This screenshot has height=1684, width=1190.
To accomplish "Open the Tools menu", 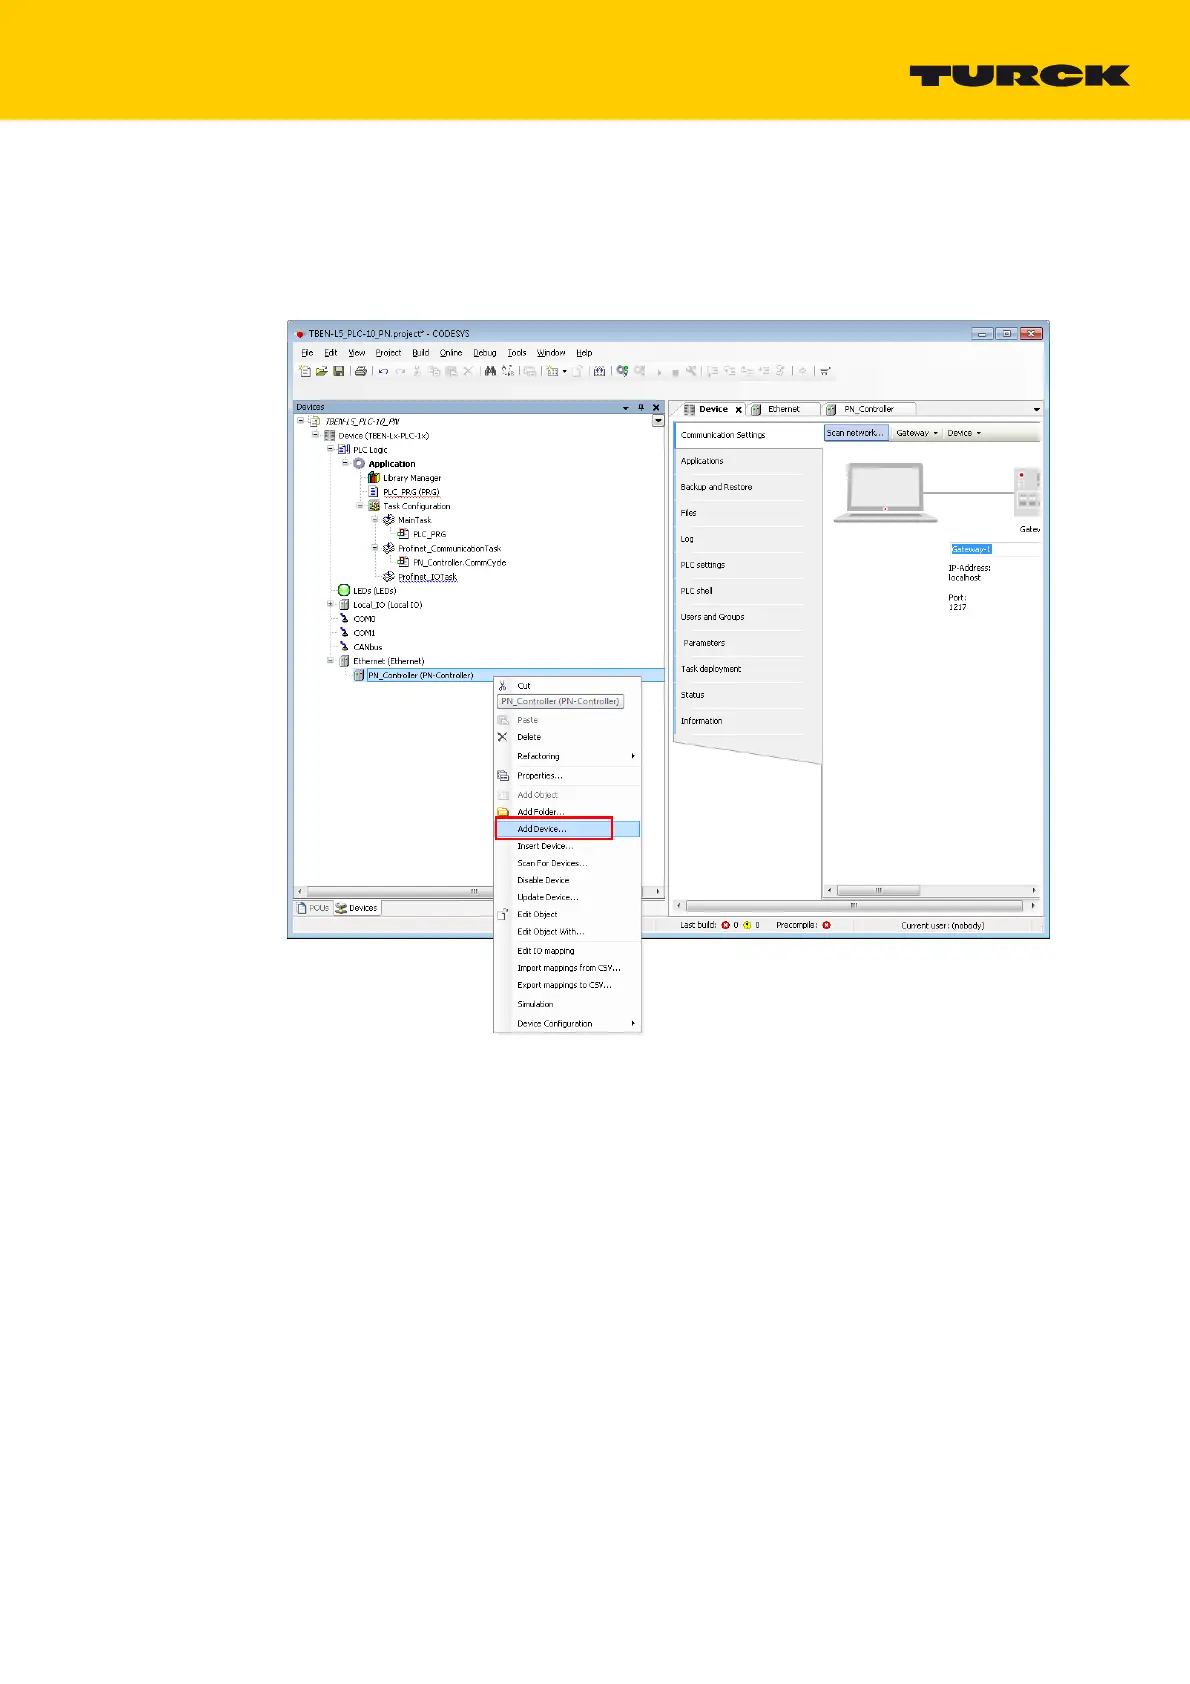I will [516, 353].
